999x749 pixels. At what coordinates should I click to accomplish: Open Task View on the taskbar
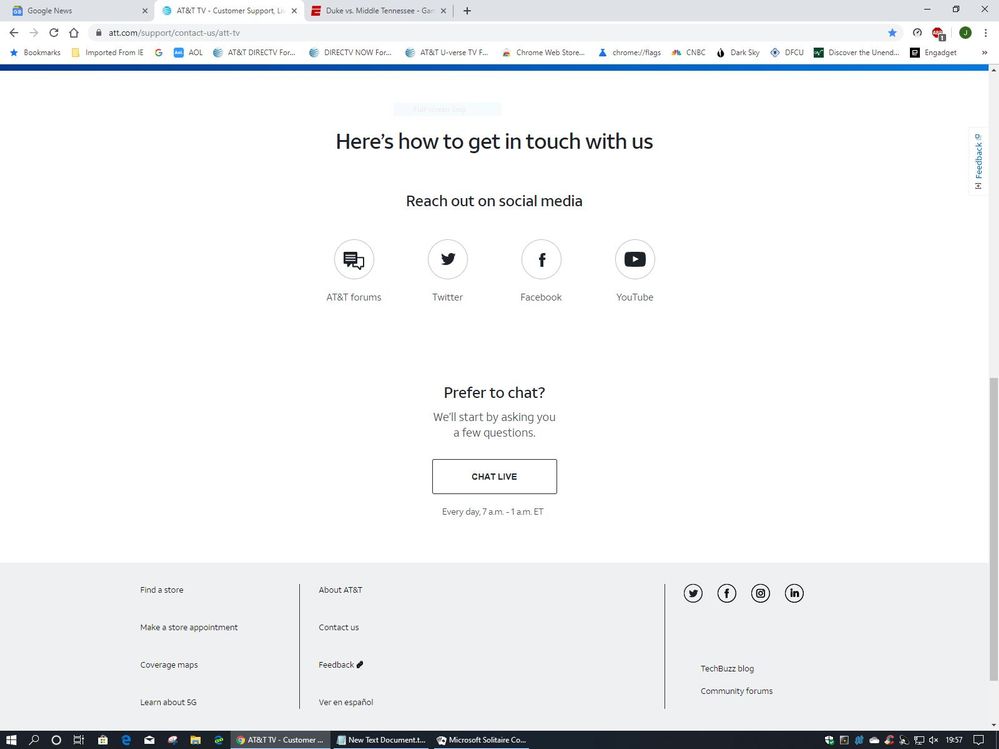[78, 739]
